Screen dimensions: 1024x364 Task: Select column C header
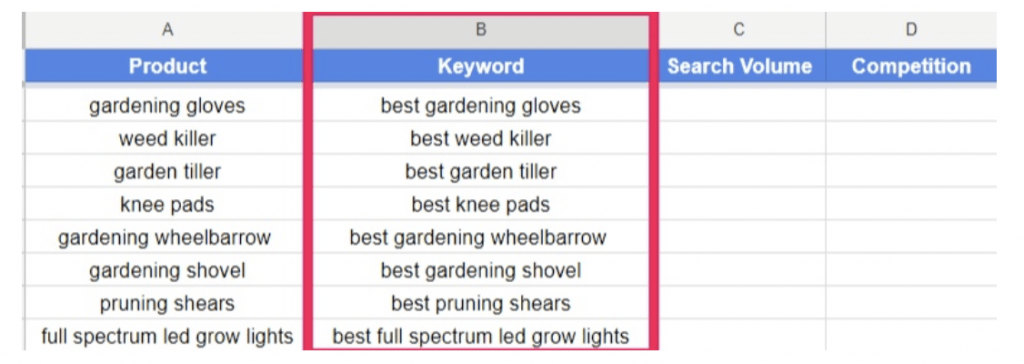point(739,30)
